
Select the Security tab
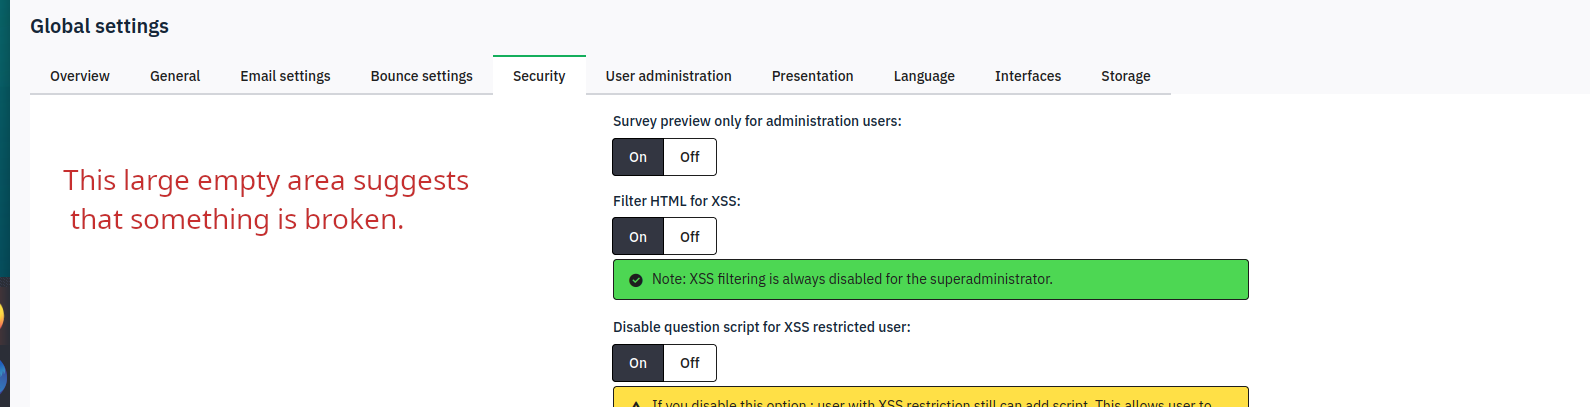pyautogui.click(x=539, y=76)
